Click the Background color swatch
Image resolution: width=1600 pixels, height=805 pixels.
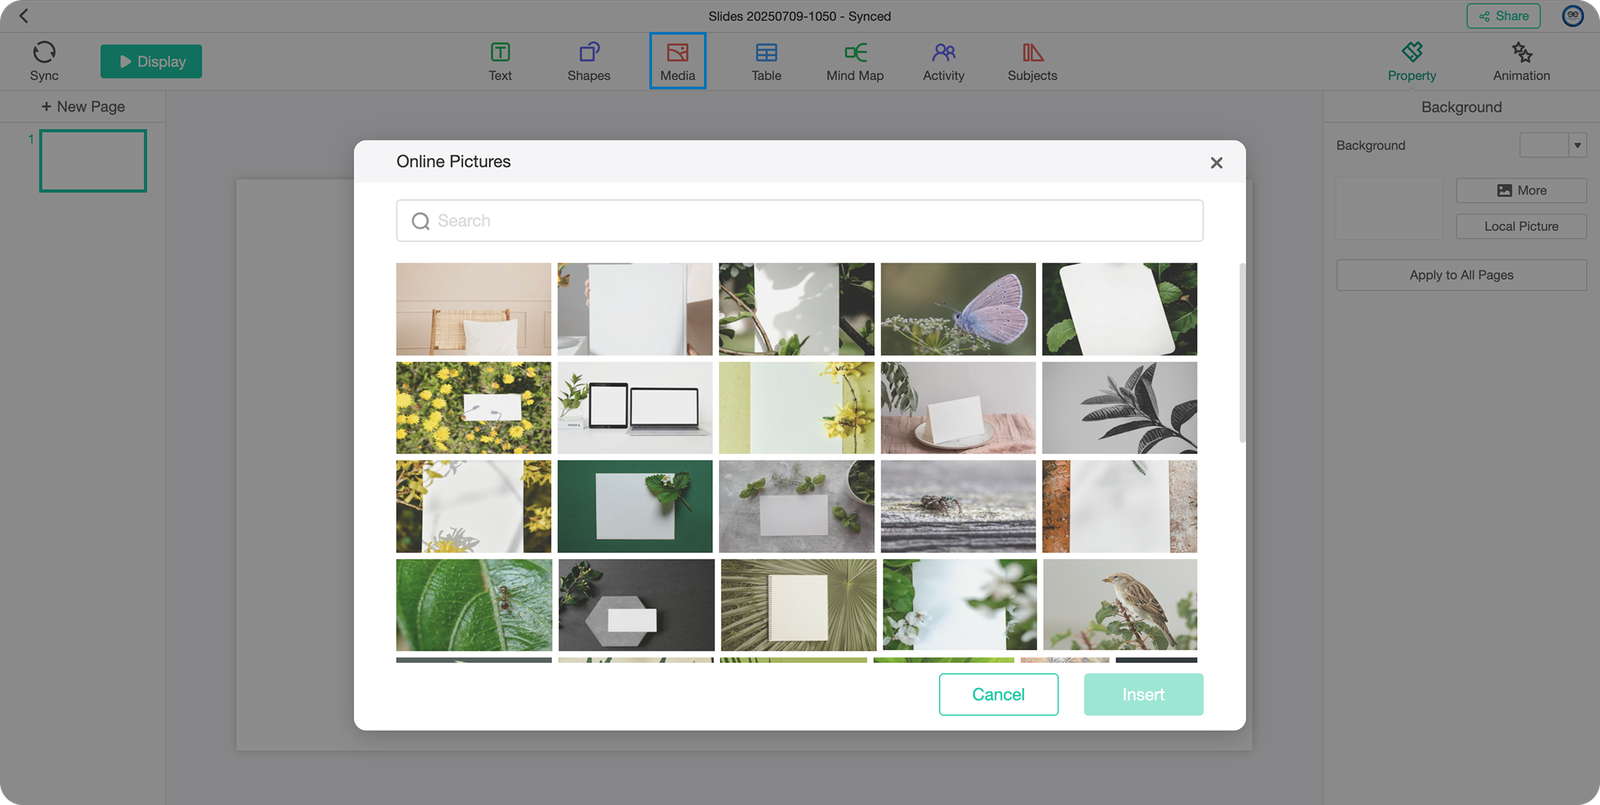(1543, 146)
